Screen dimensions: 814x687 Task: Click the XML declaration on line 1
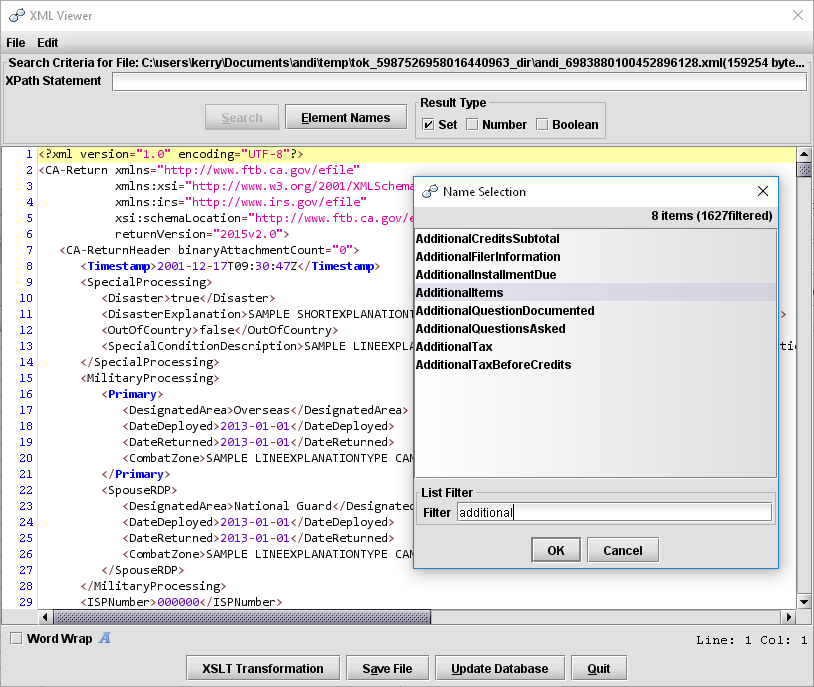tap(171, 154)
